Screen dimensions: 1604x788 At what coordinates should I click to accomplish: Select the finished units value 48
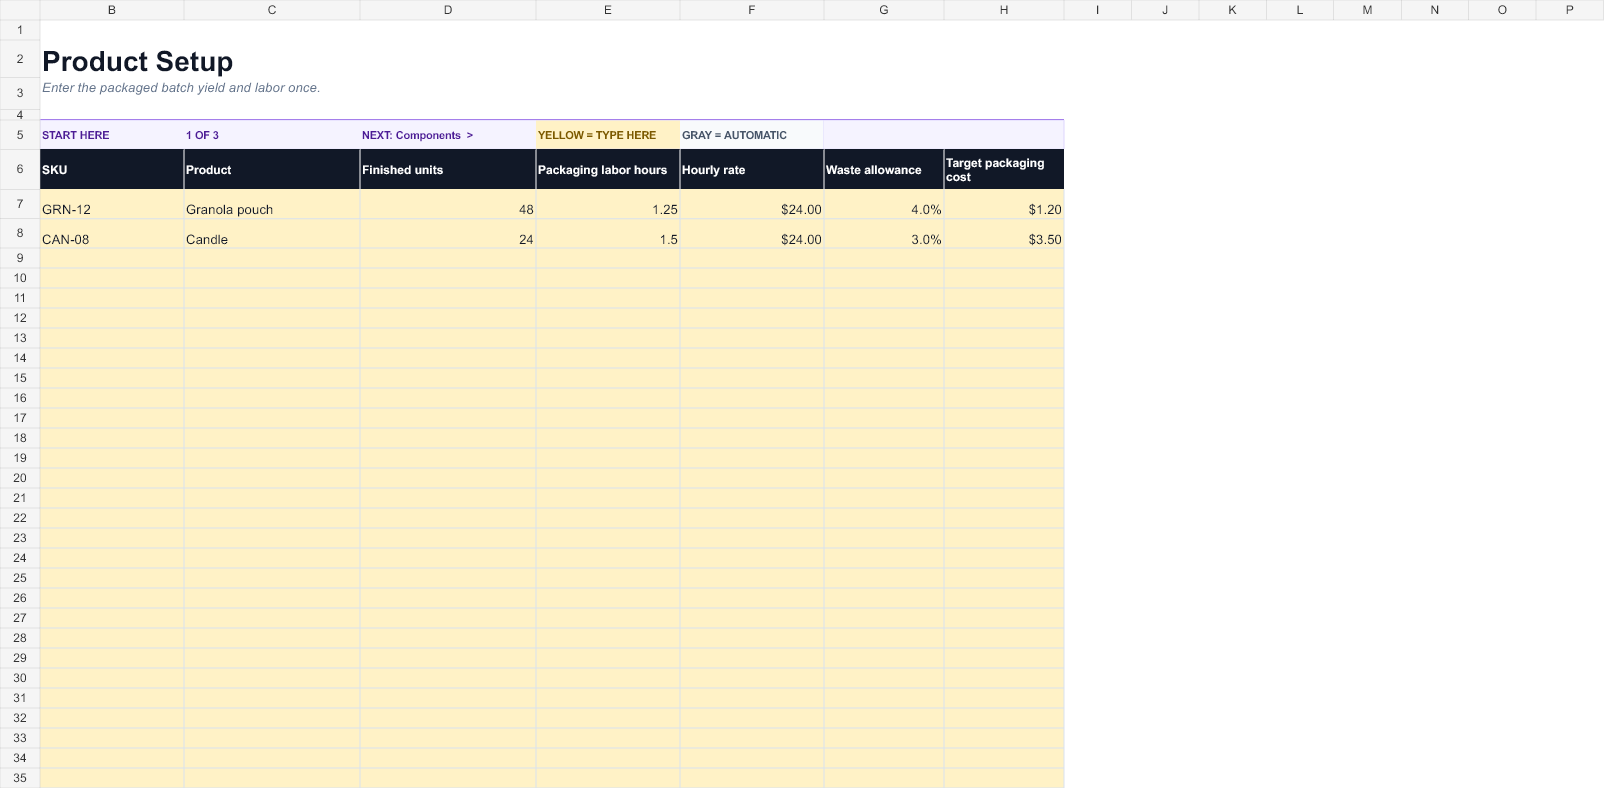(448, 204)
